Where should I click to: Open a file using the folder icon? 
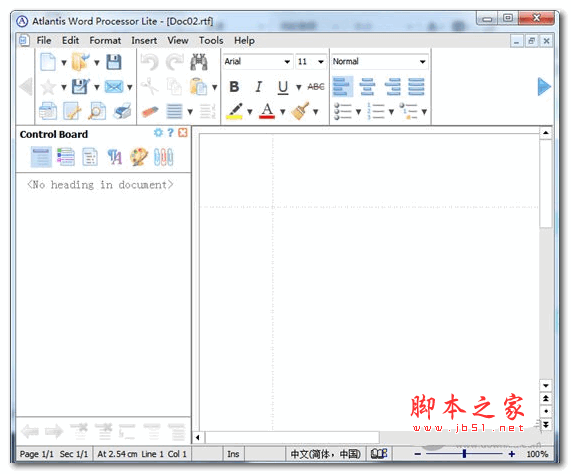point(80,62)
